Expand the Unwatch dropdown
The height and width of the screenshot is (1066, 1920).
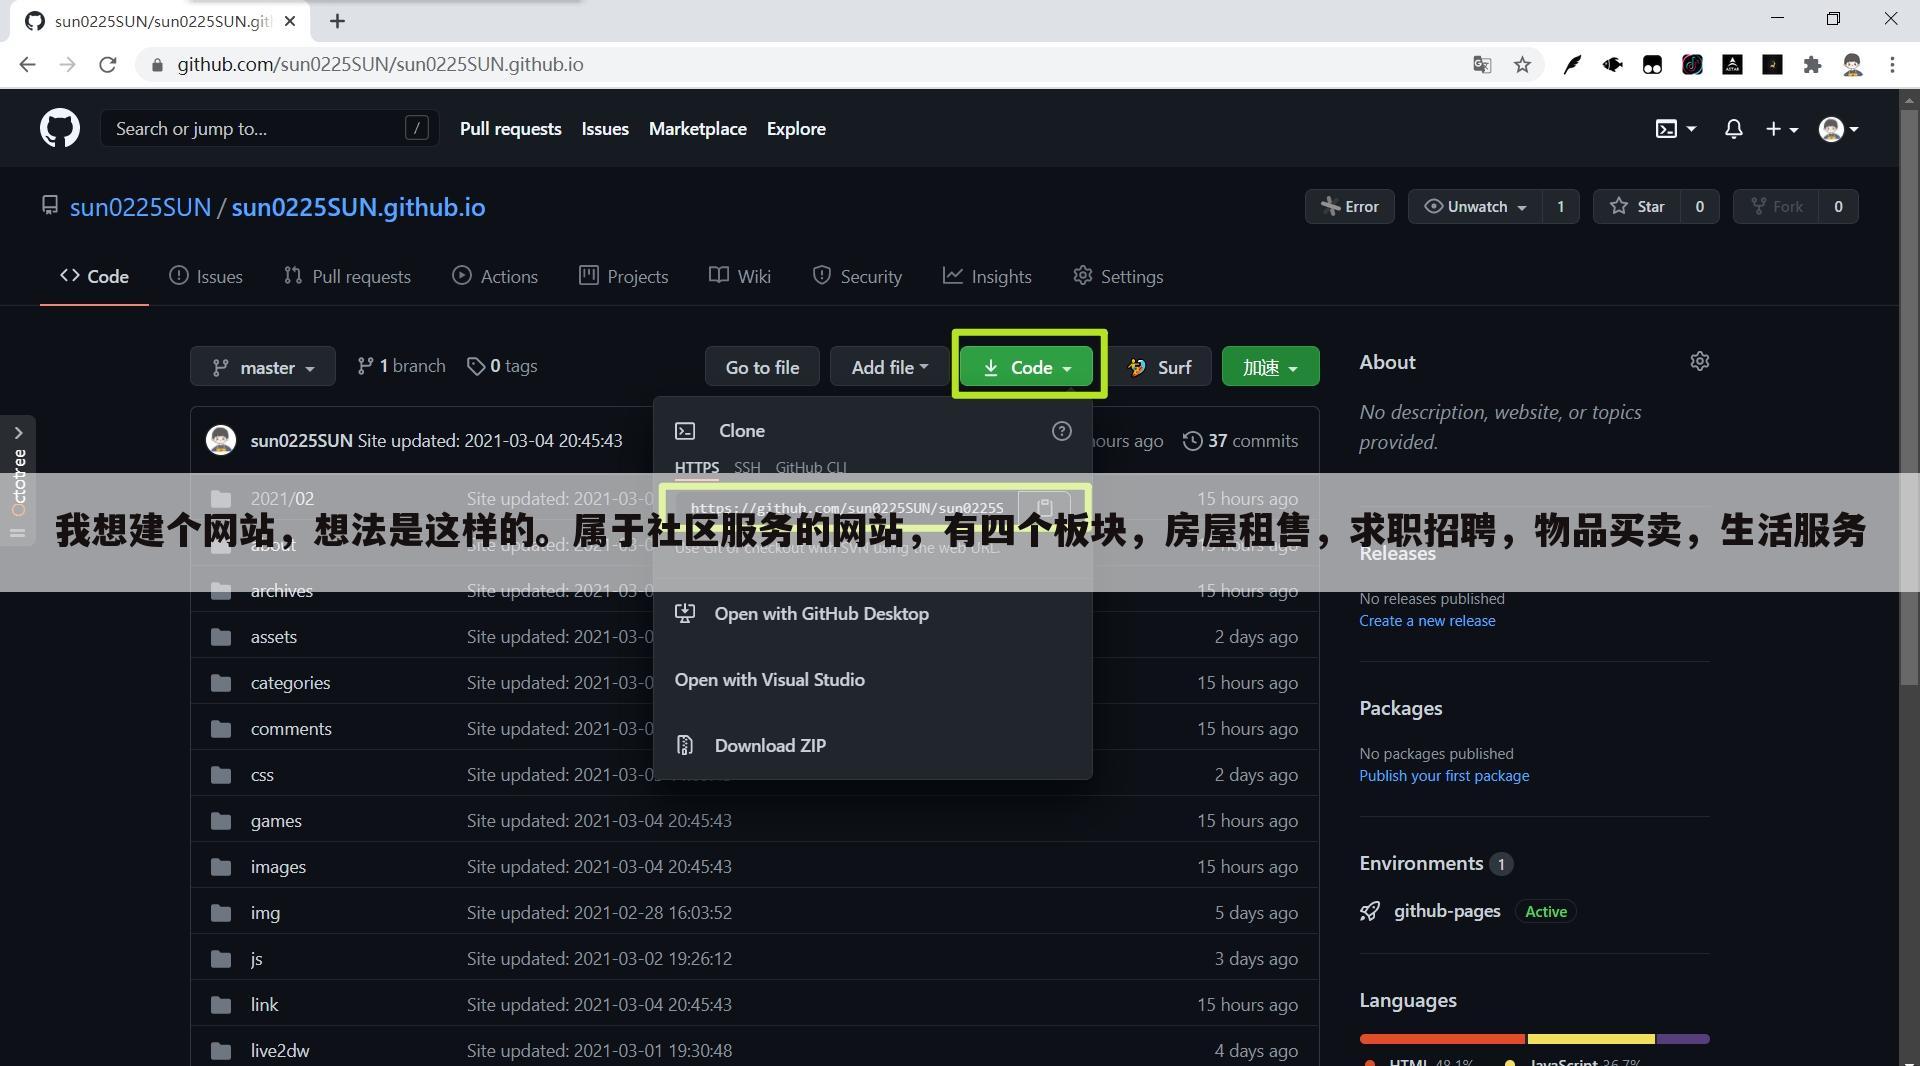(1475, 207)
